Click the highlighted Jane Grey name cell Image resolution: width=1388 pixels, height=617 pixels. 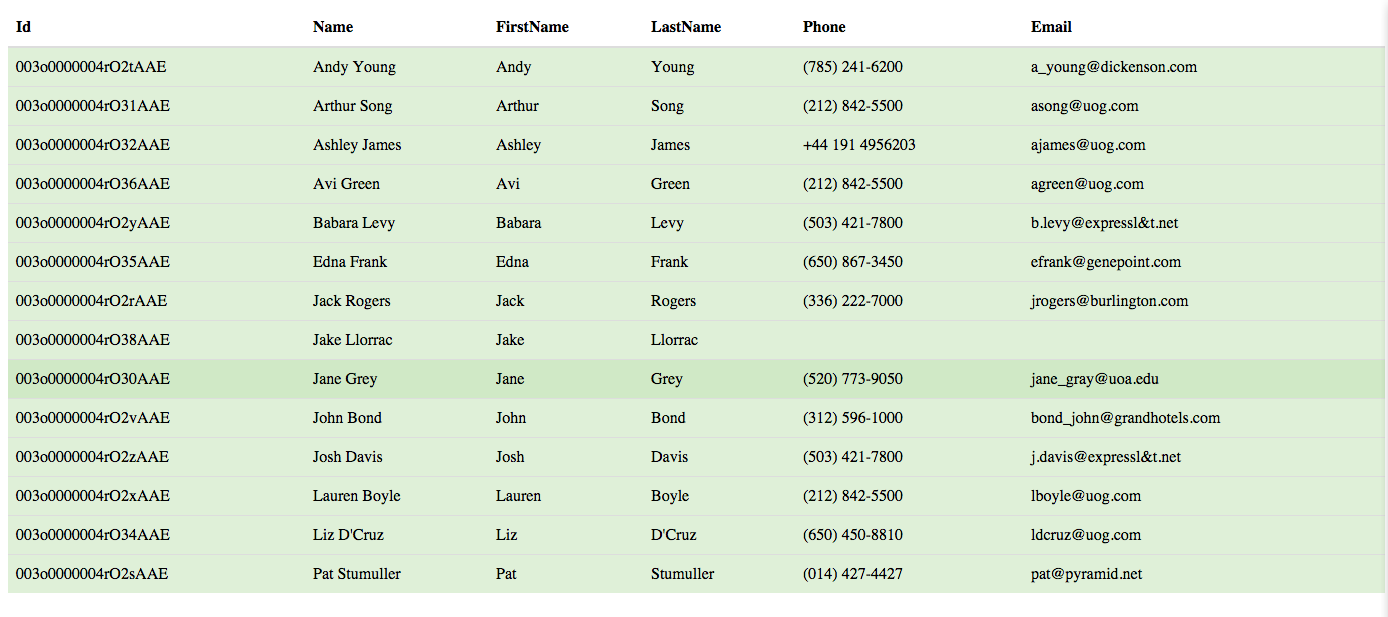(345, 379)
